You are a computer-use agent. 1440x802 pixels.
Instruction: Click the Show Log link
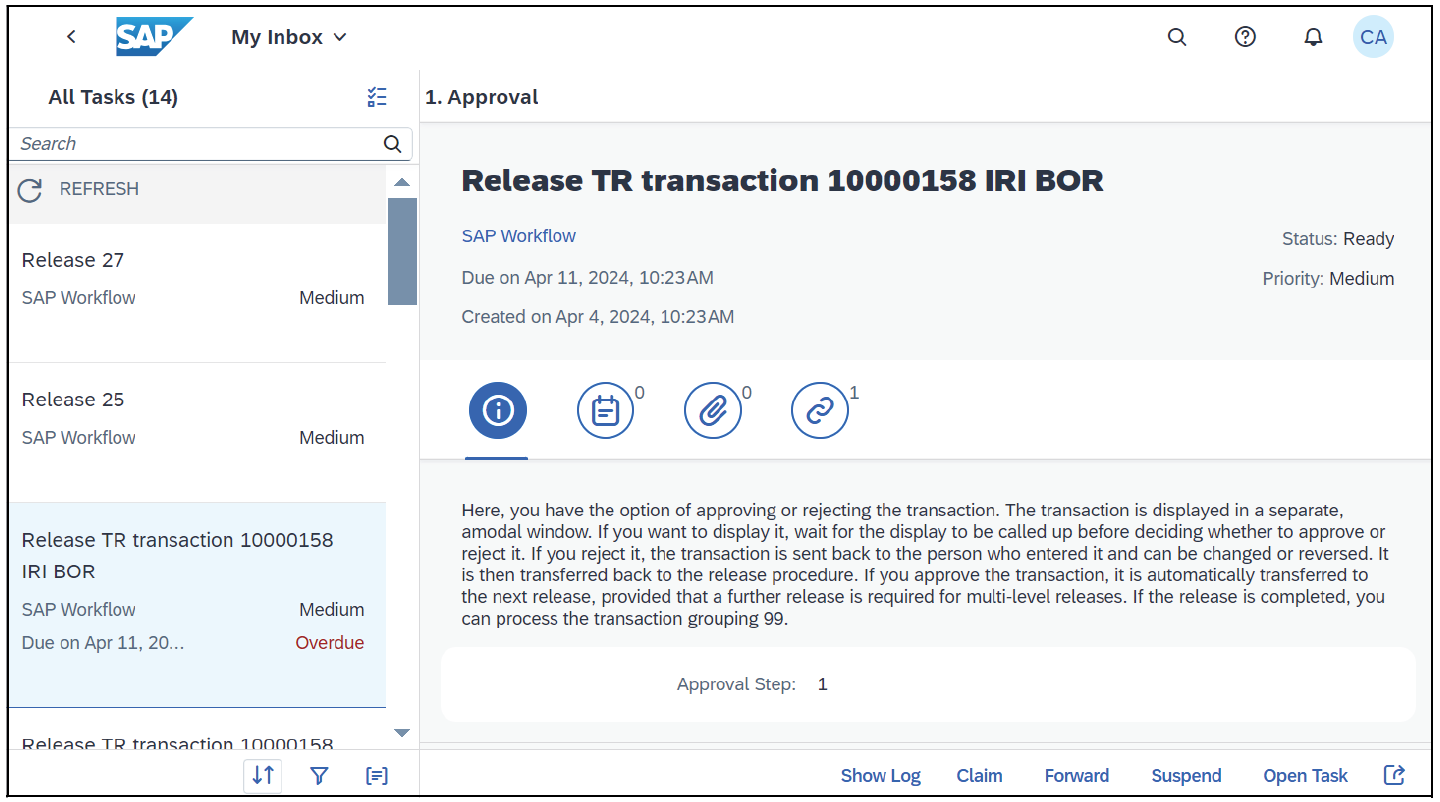point(880,775)
